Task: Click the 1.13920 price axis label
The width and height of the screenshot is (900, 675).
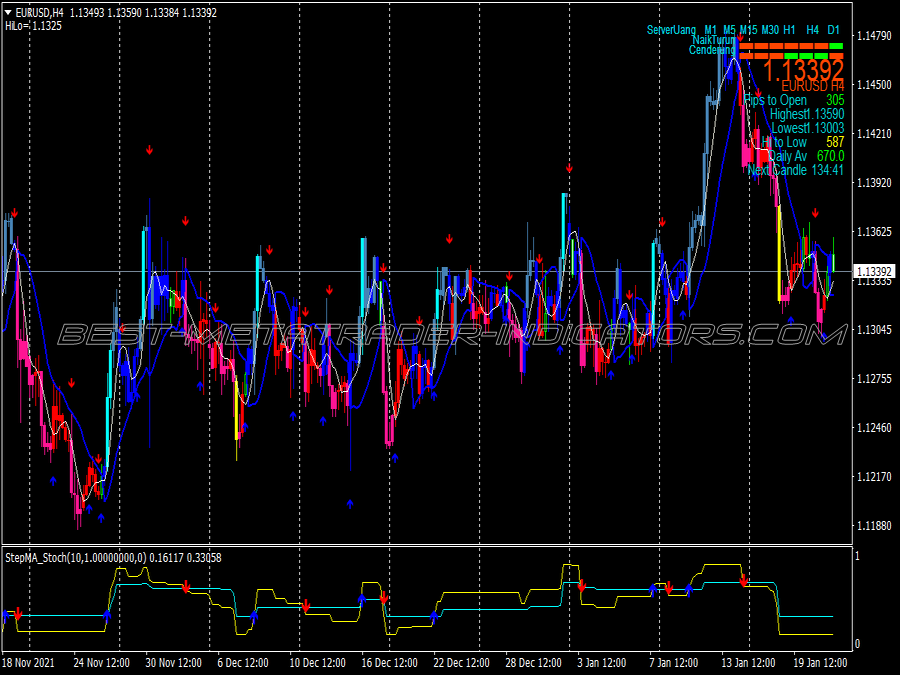Action: [874, 183]
